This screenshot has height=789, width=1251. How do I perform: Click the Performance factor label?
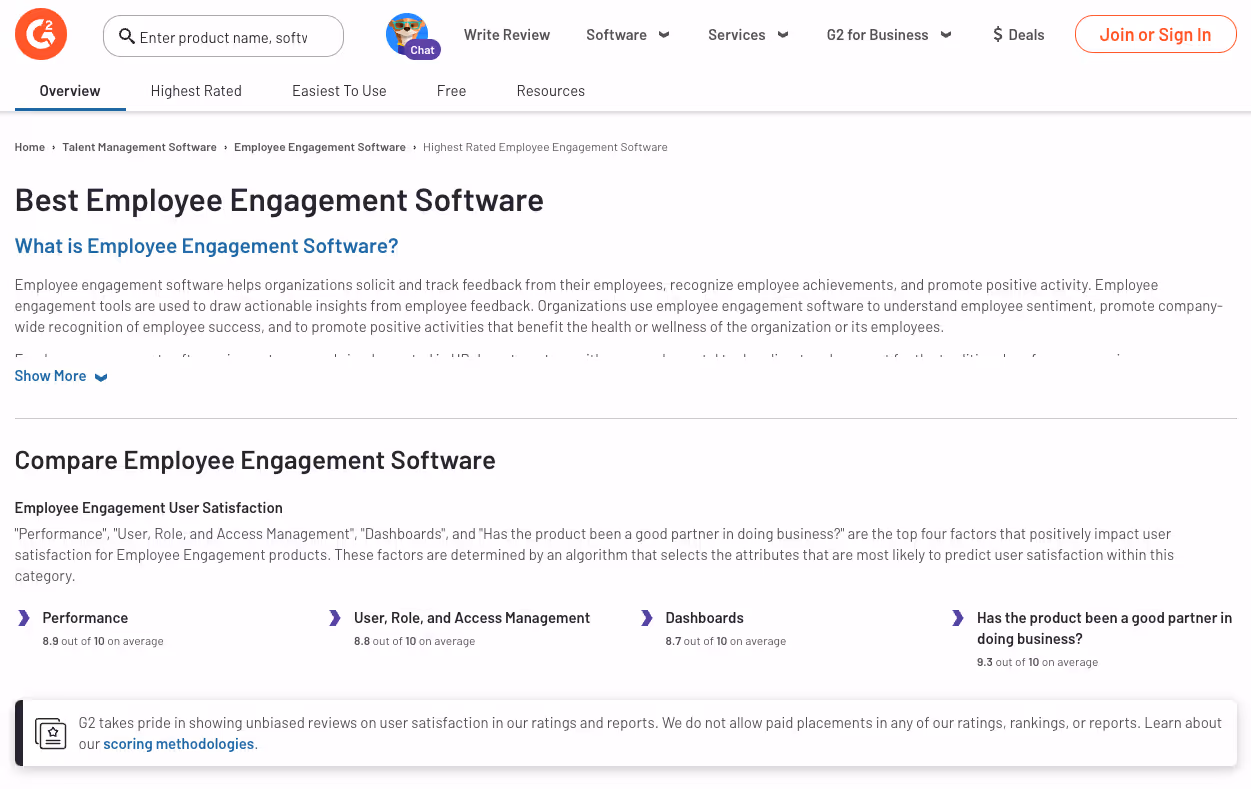click(85, 618)
